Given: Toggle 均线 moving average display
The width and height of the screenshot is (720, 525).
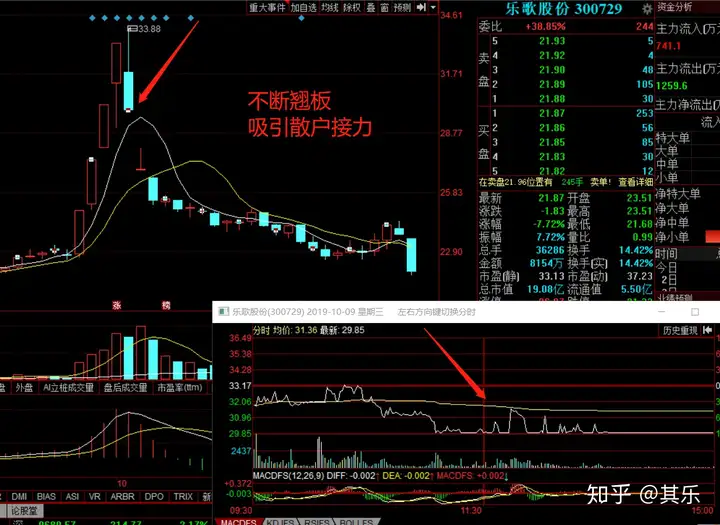Looking at the screenshot, I should [330, 7].
